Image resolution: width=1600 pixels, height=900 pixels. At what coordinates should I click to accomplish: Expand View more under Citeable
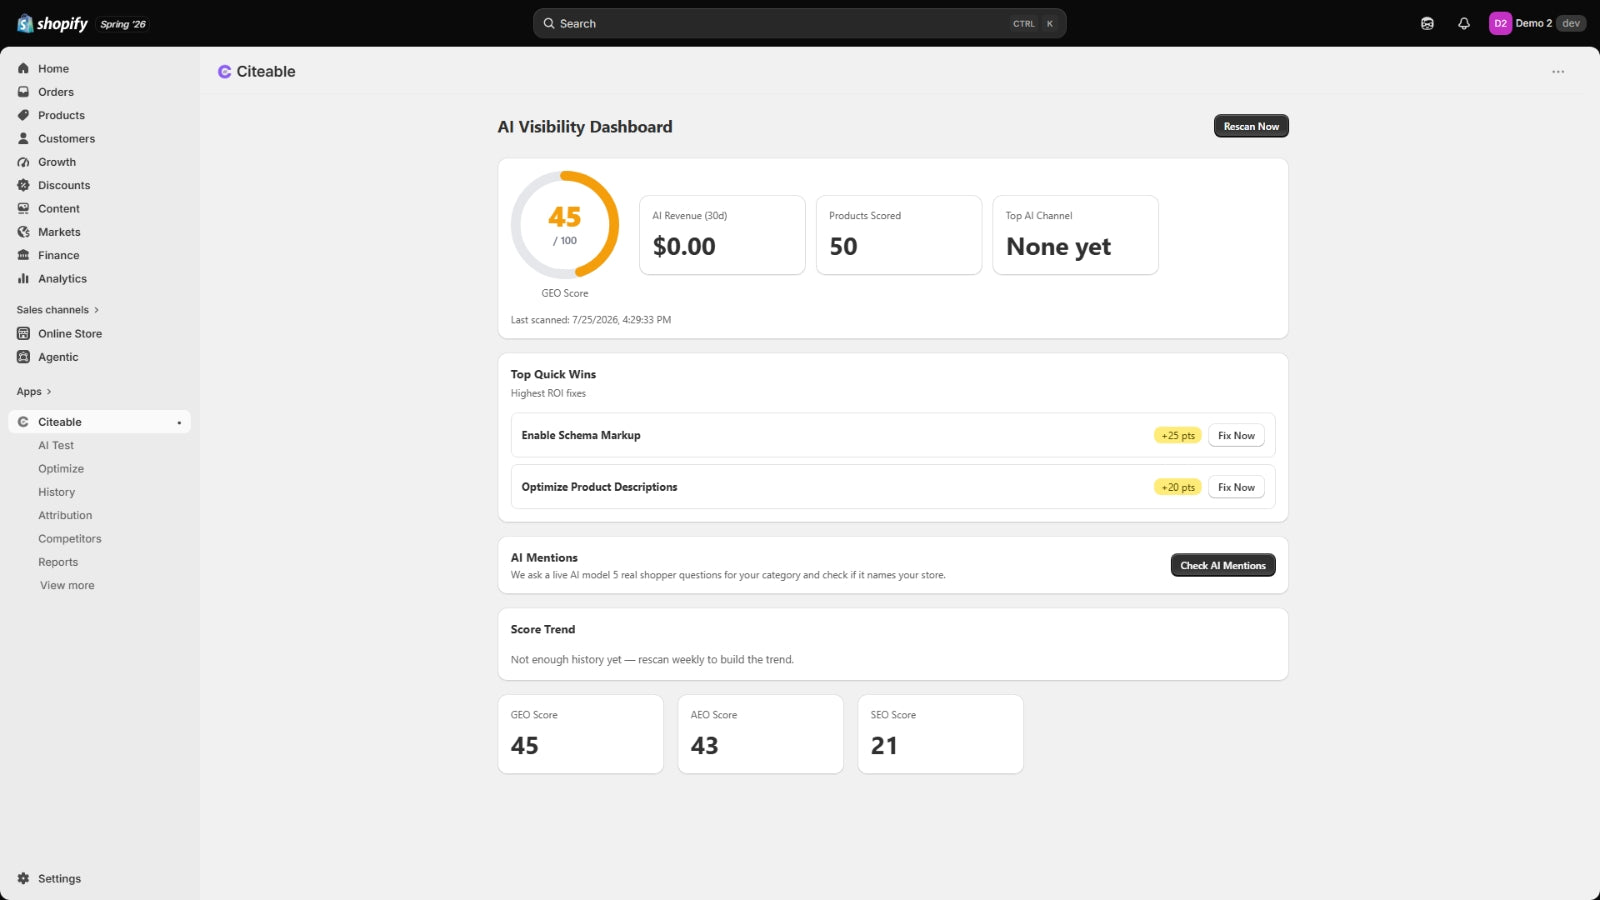(67, 585)
